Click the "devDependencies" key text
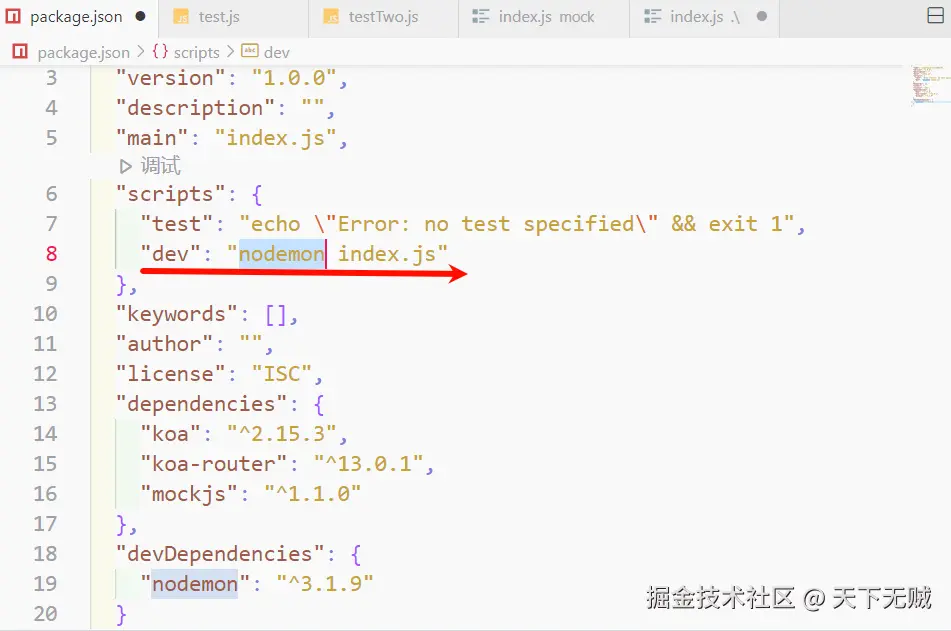 pos(220,553)
